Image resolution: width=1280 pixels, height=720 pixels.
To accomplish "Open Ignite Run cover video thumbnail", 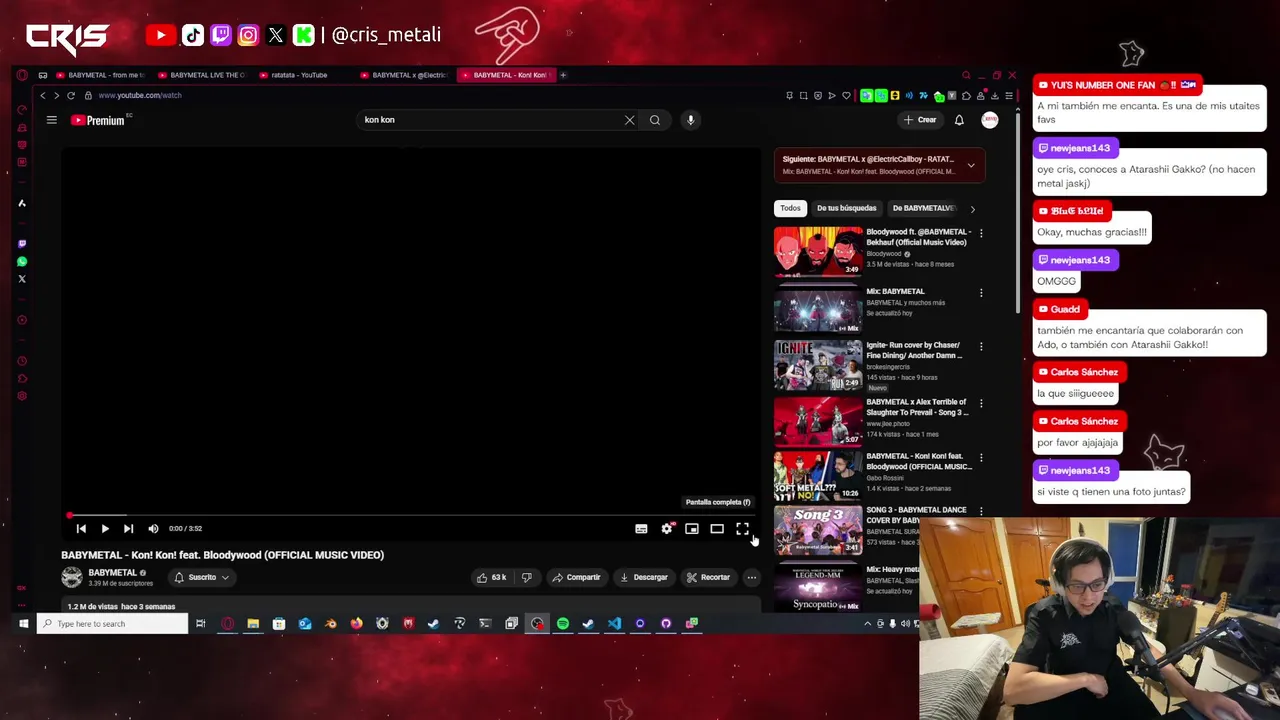I will [x=818, y=365].
